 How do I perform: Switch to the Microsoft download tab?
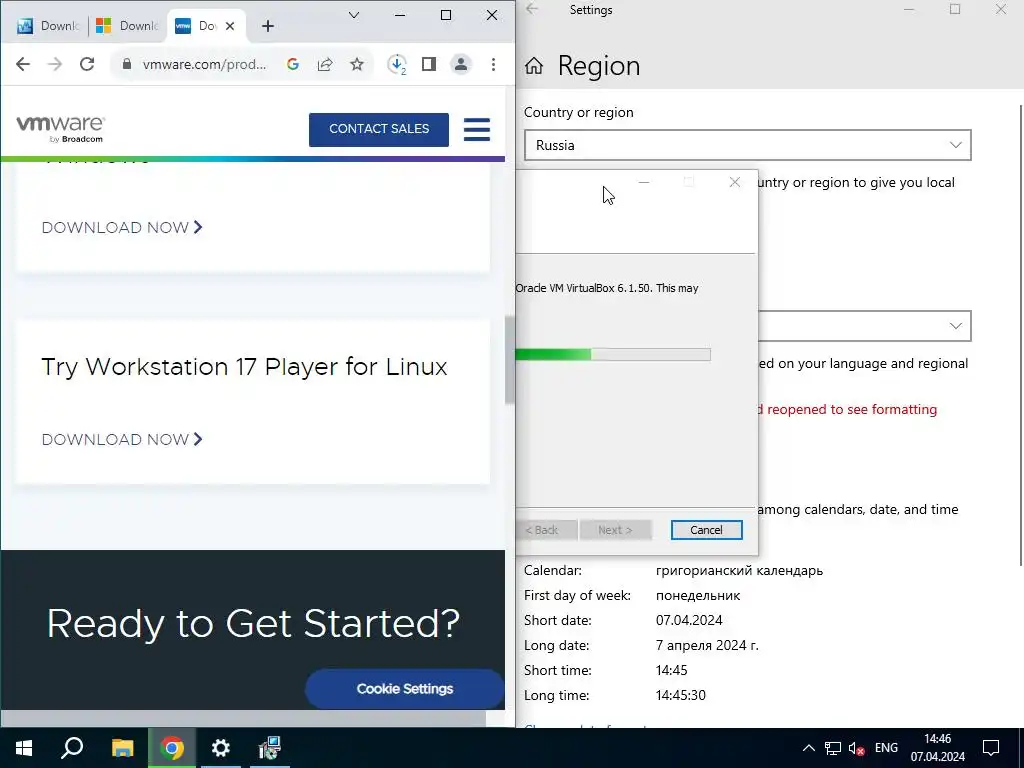pos(127,26)
